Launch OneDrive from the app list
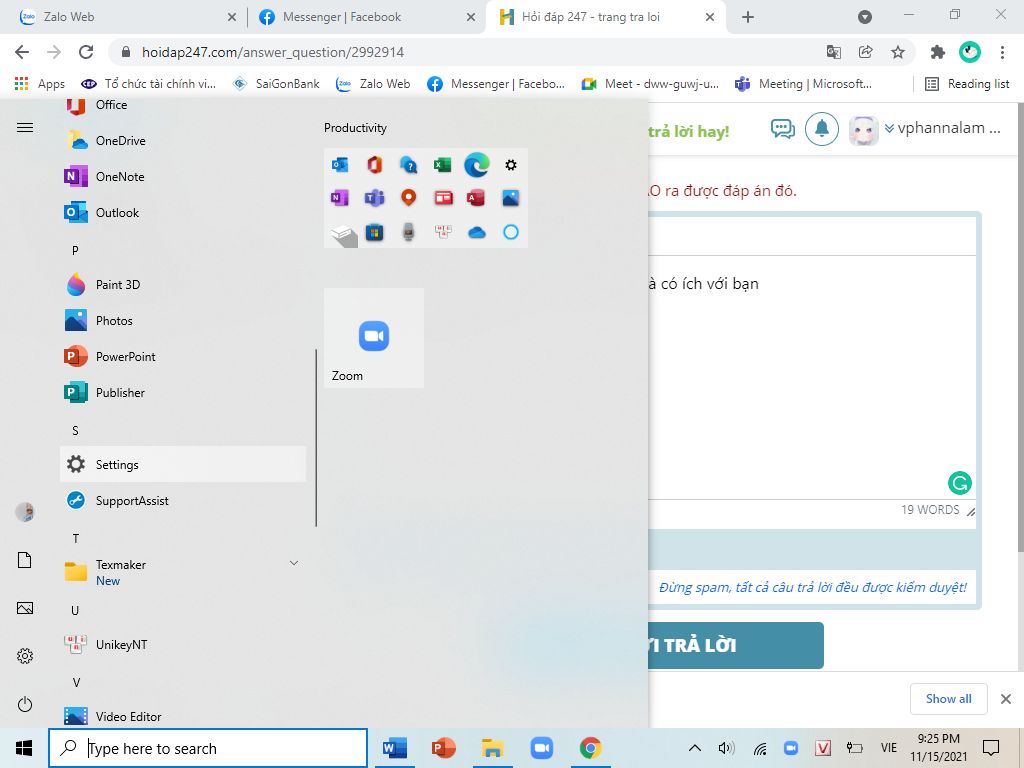The height and width of the screenshot is (768, 1024). click(183, 140)
